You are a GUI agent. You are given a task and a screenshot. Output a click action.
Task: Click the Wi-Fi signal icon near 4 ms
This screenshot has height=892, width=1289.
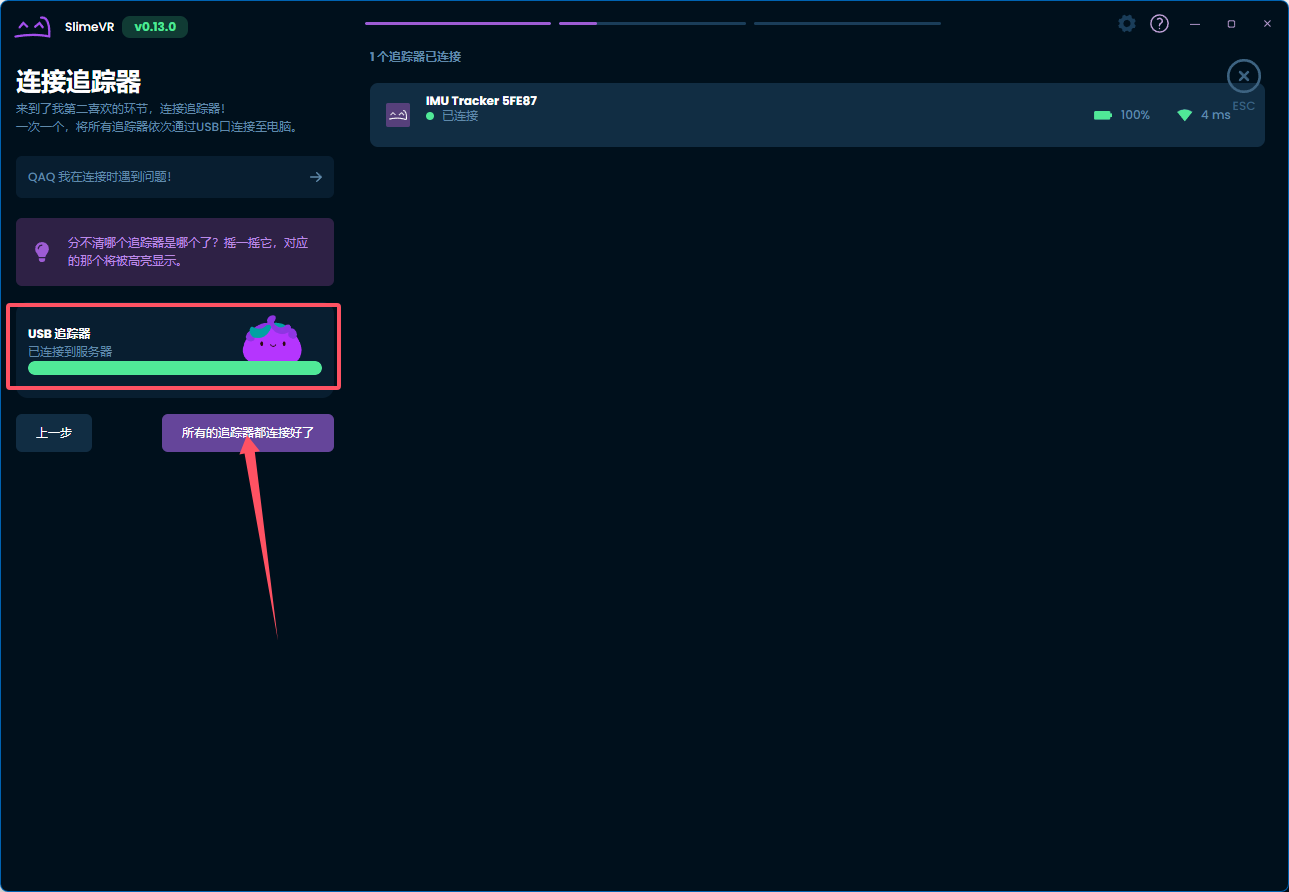pos(1185,115)
